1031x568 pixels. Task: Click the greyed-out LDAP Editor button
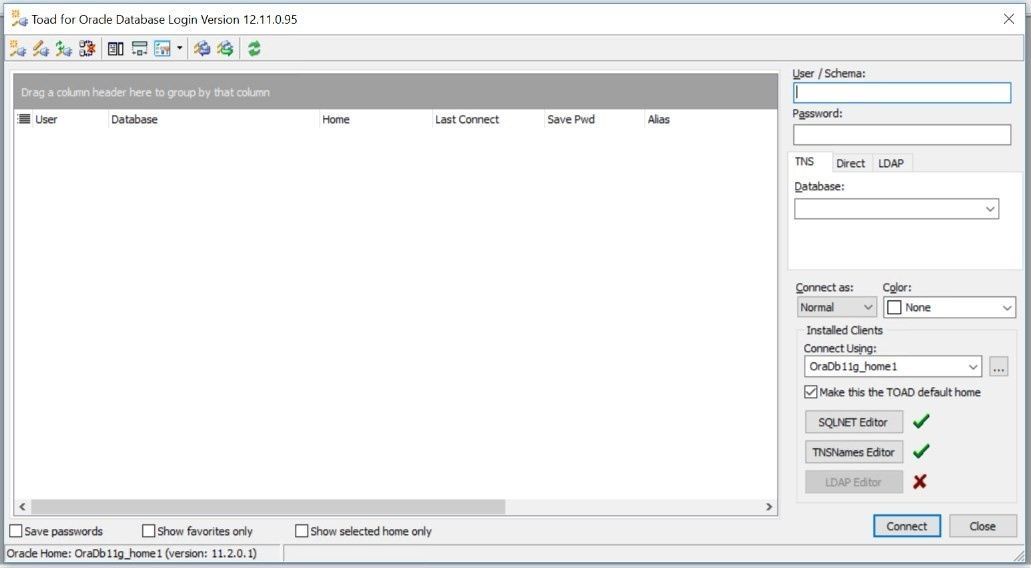[853, 482]
